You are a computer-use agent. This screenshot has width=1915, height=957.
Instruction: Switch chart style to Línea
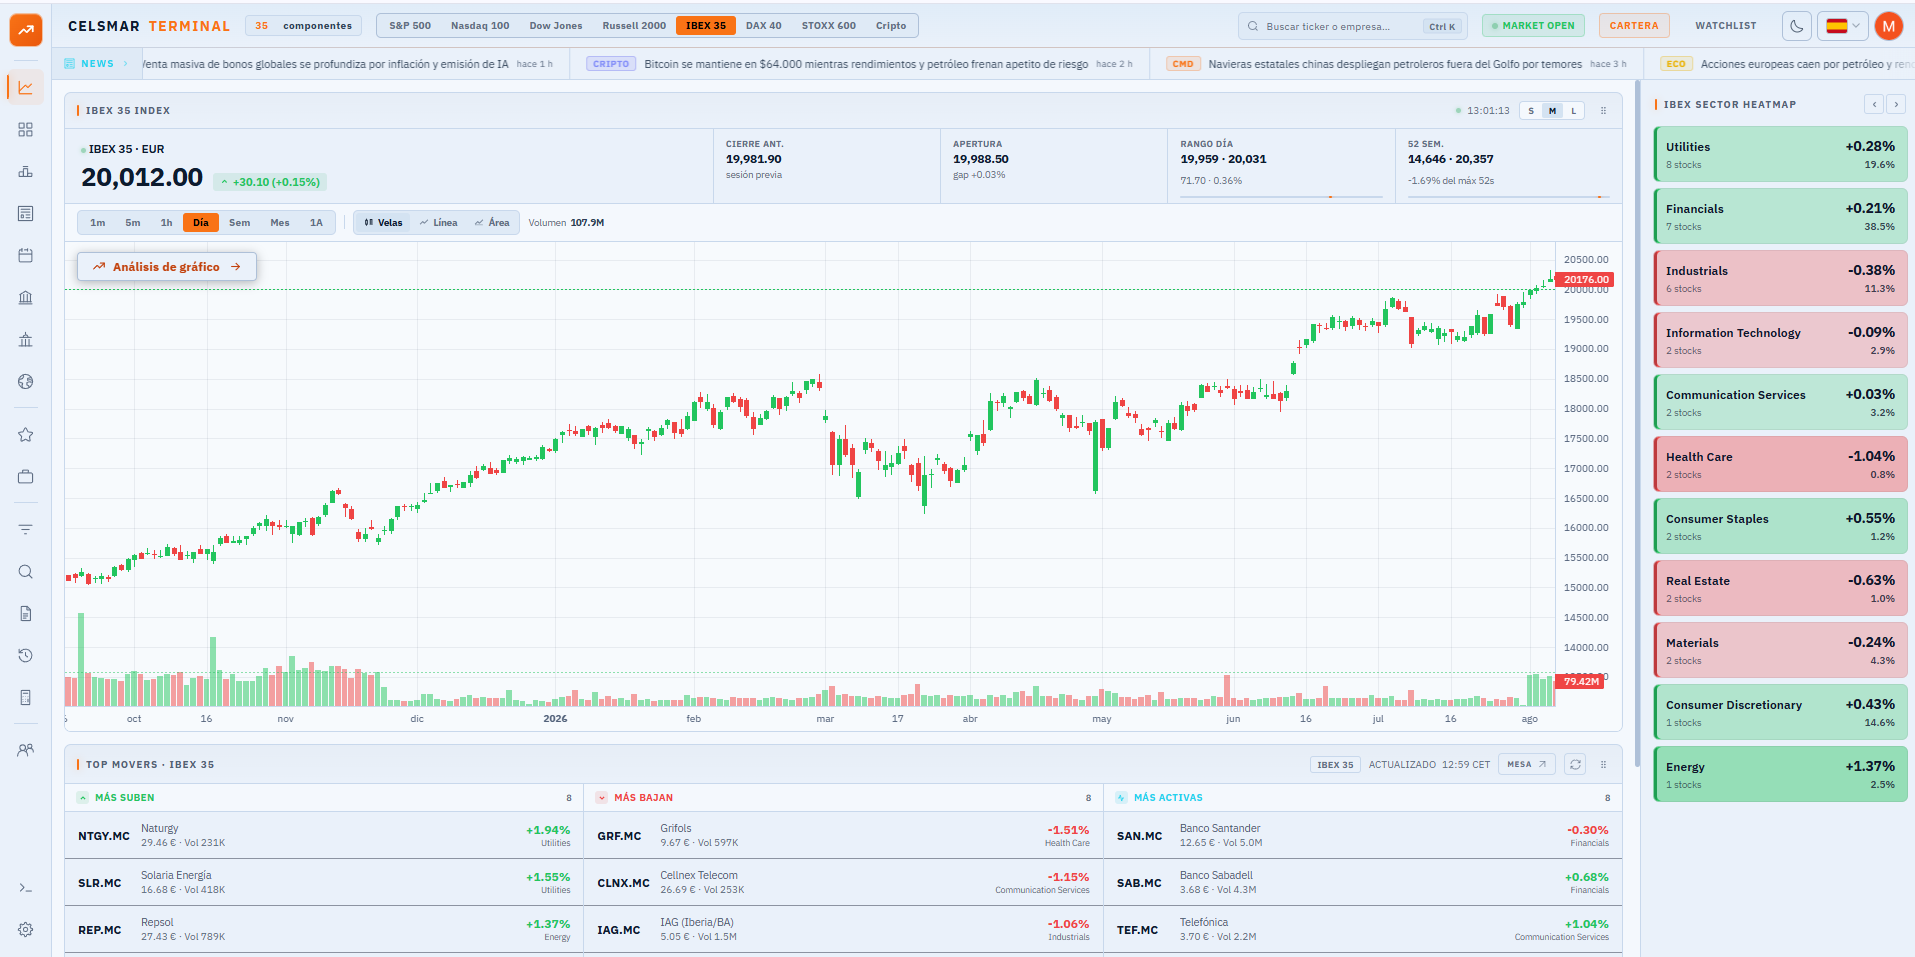pyautogui.click(x=439, y=223)
